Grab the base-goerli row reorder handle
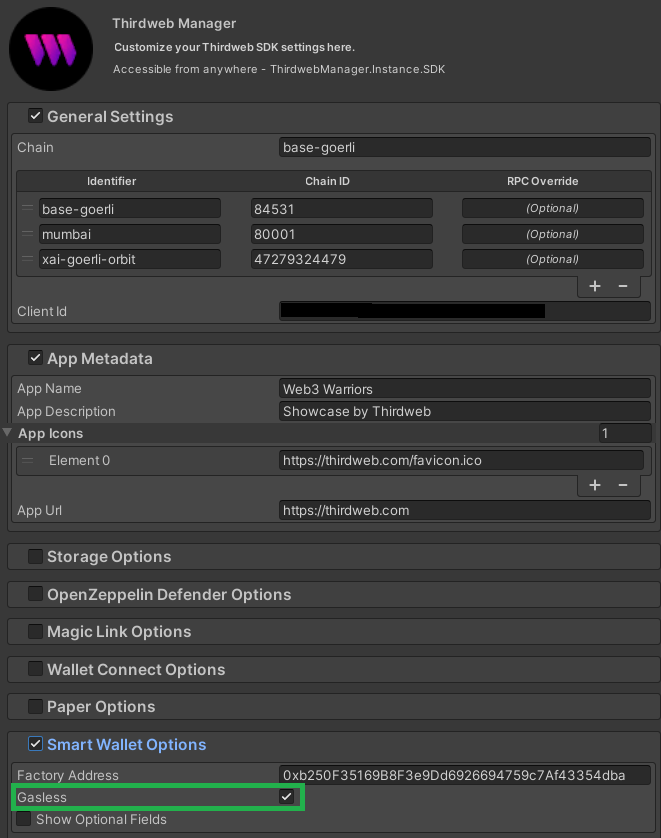The width and height of the screenshot is (661, 838). [27, 208]
